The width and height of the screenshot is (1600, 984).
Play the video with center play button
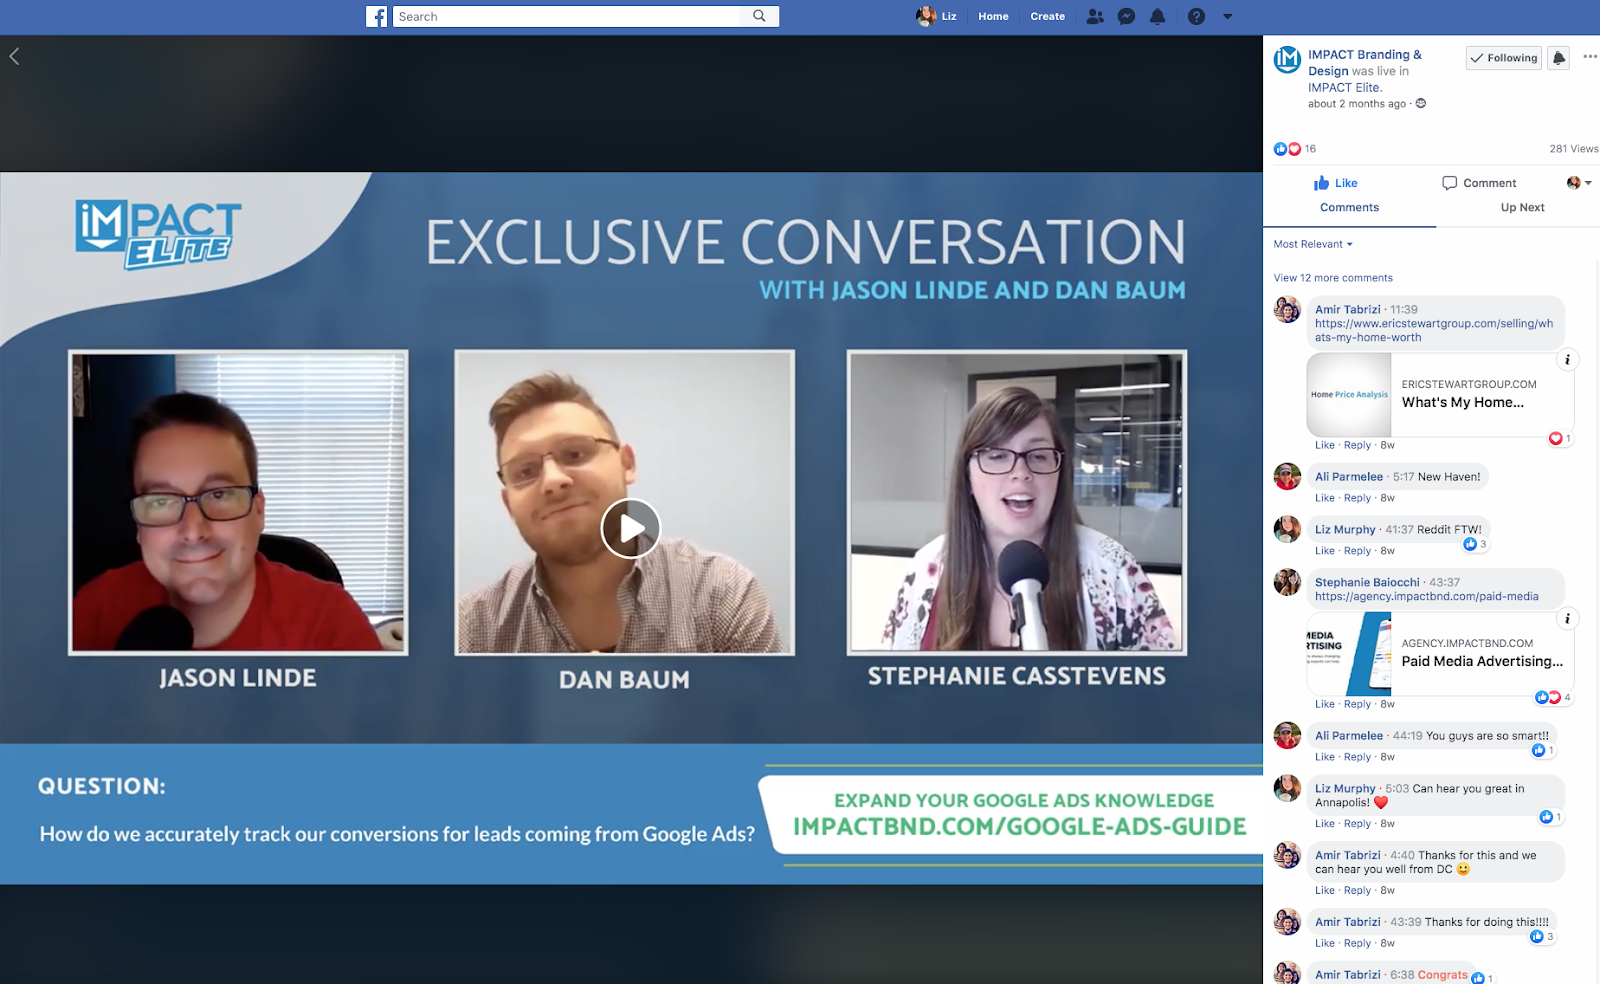pos(630,528)
